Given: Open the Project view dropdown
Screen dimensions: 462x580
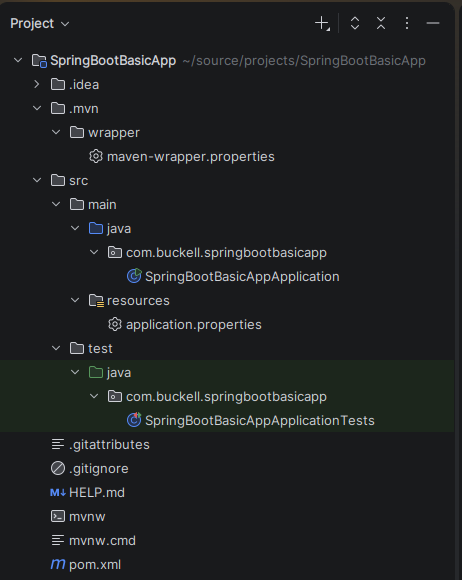Looking at the screenshot, I should coord(65,24).
